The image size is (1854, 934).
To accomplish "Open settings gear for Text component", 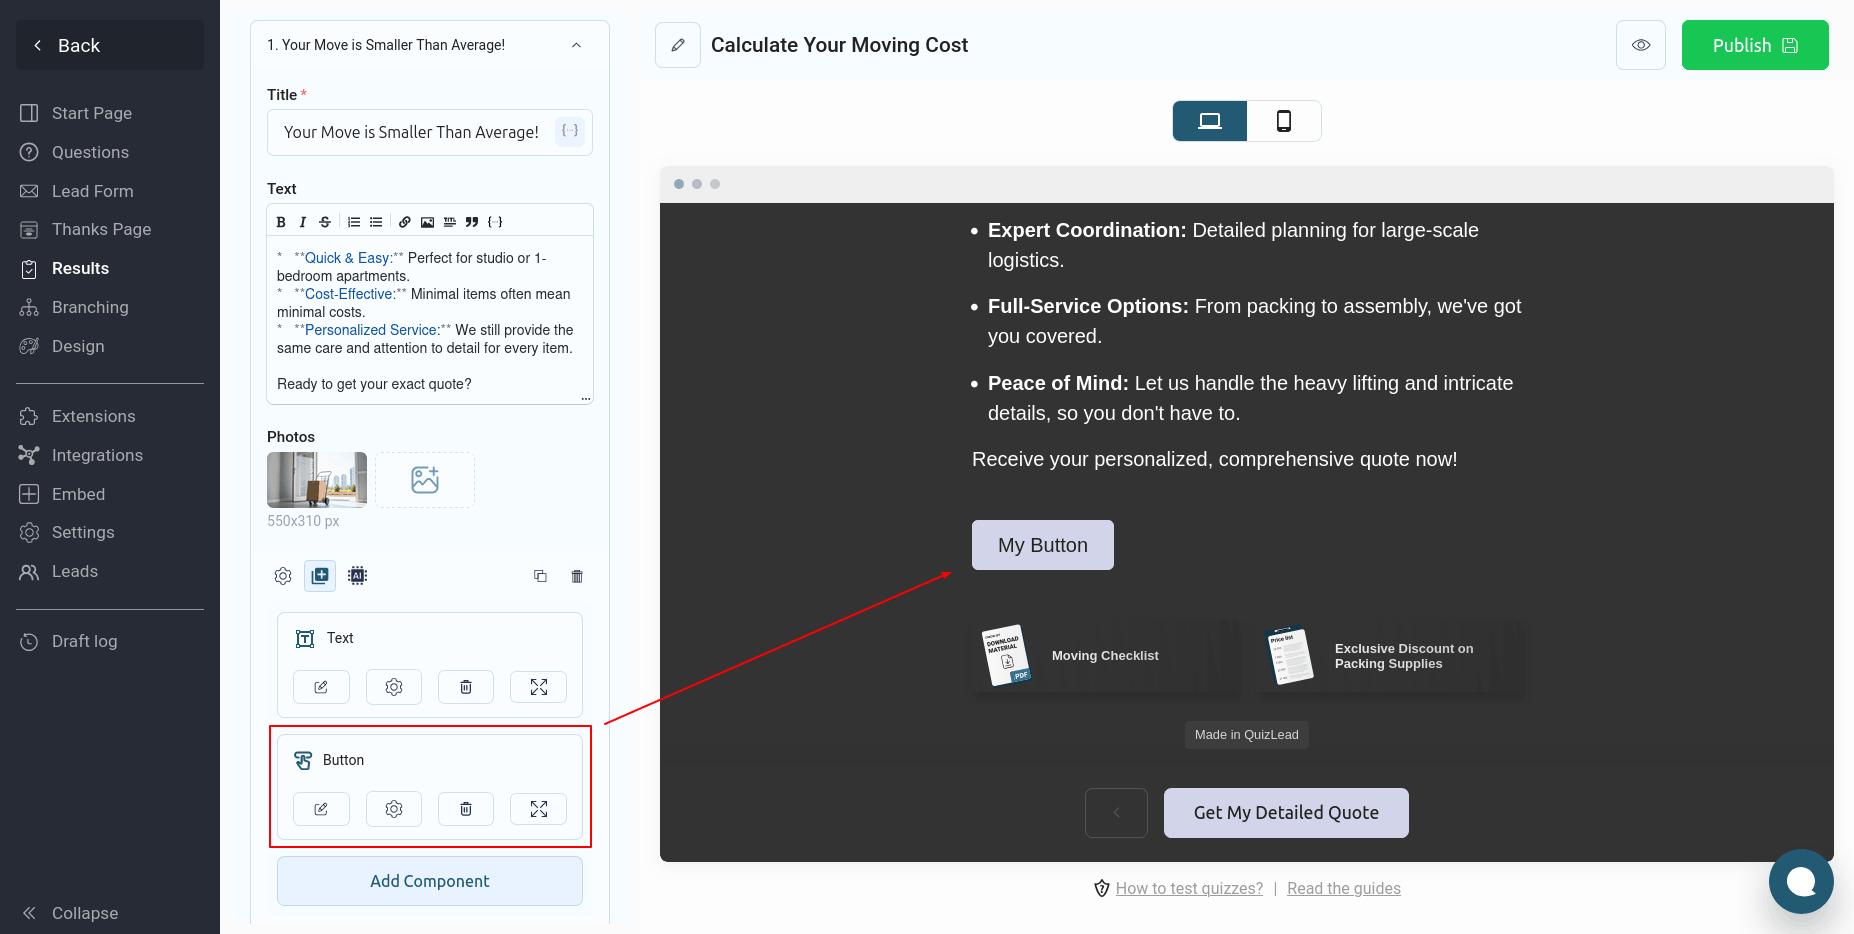I will (394, 687).
